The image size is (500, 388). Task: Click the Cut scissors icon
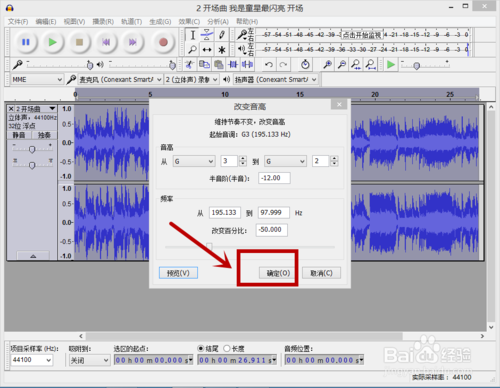(x=190, y=64)
